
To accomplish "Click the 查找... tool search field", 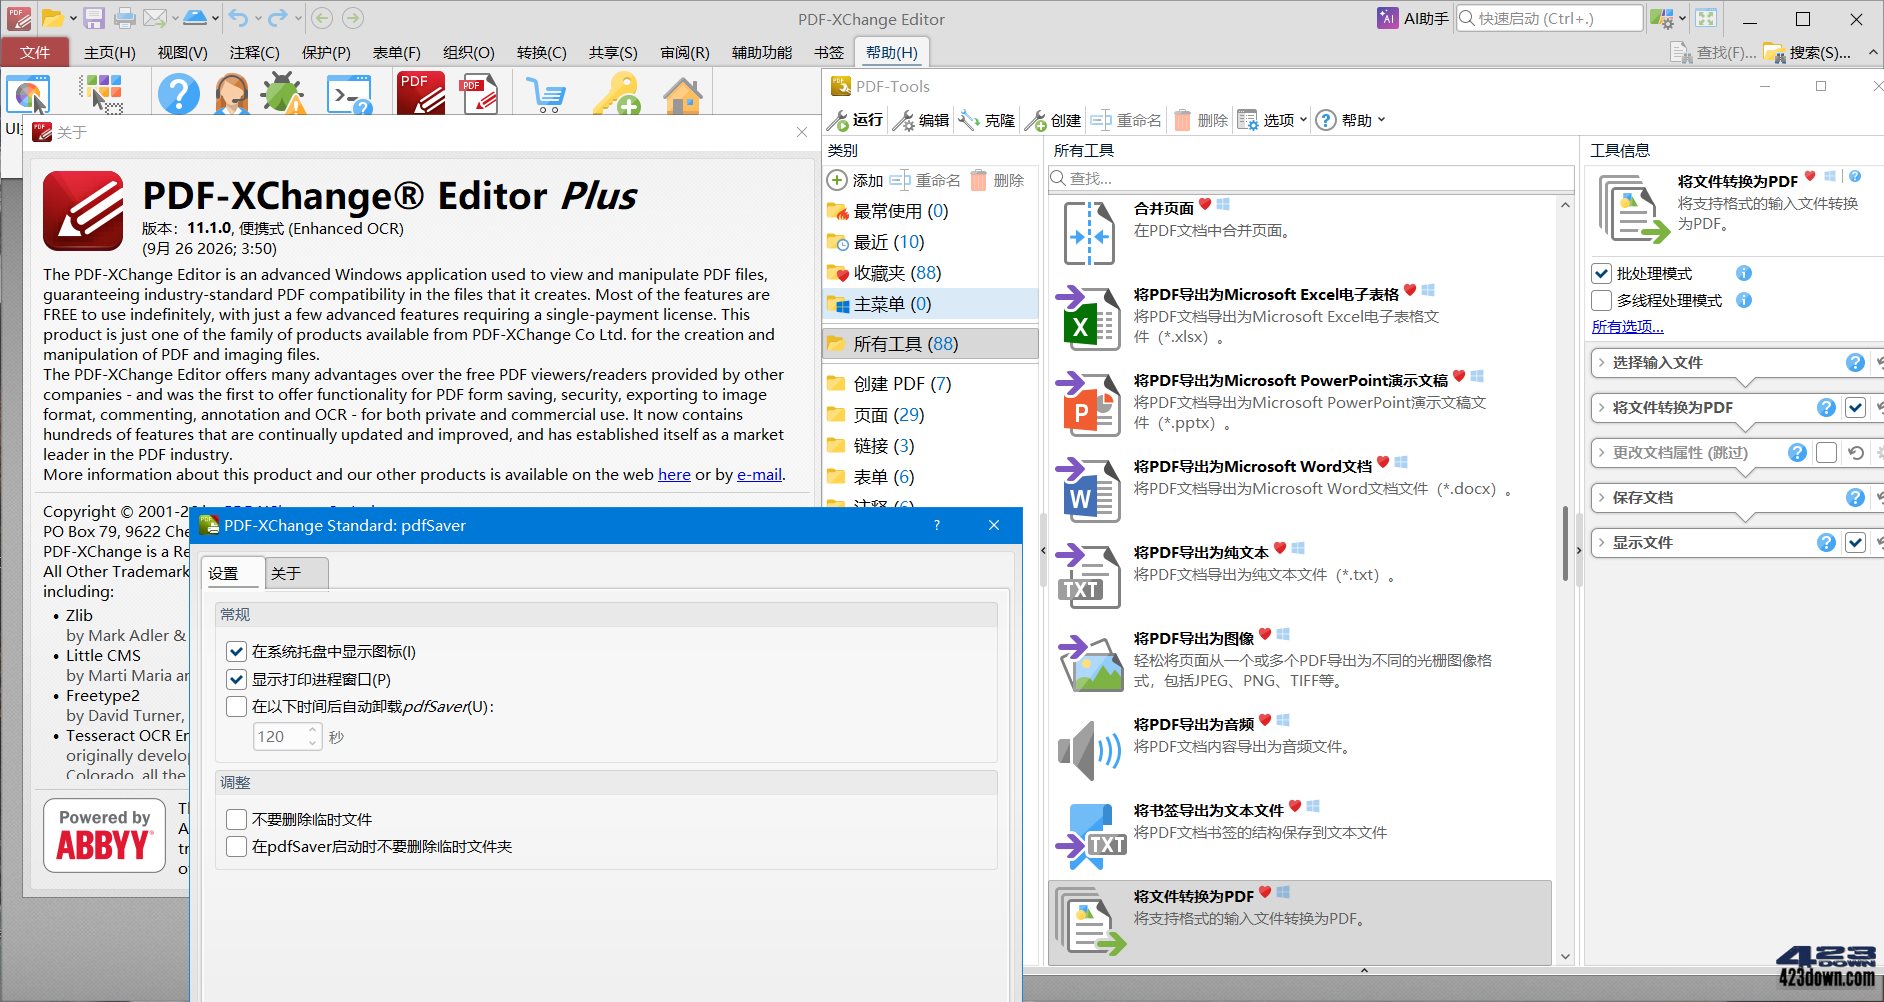I will (1311, 178).
